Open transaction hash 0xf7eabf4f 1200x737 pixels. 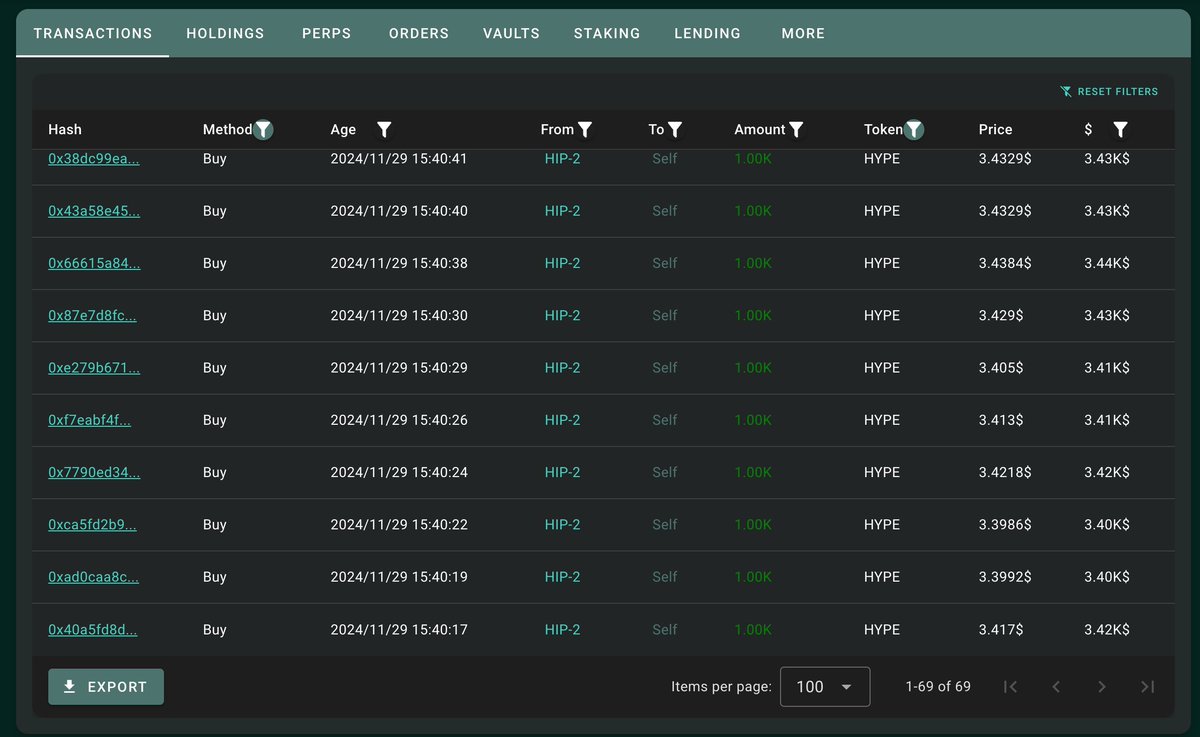tap(90, 420)
